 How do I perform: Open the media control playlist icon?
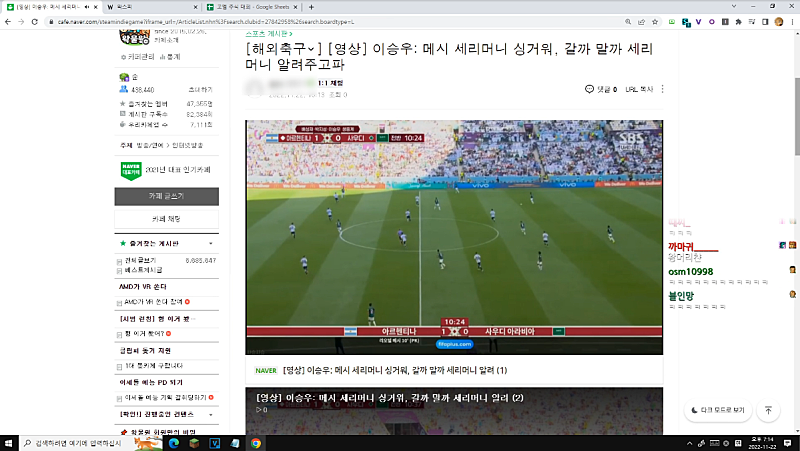(x=752, y=22)
